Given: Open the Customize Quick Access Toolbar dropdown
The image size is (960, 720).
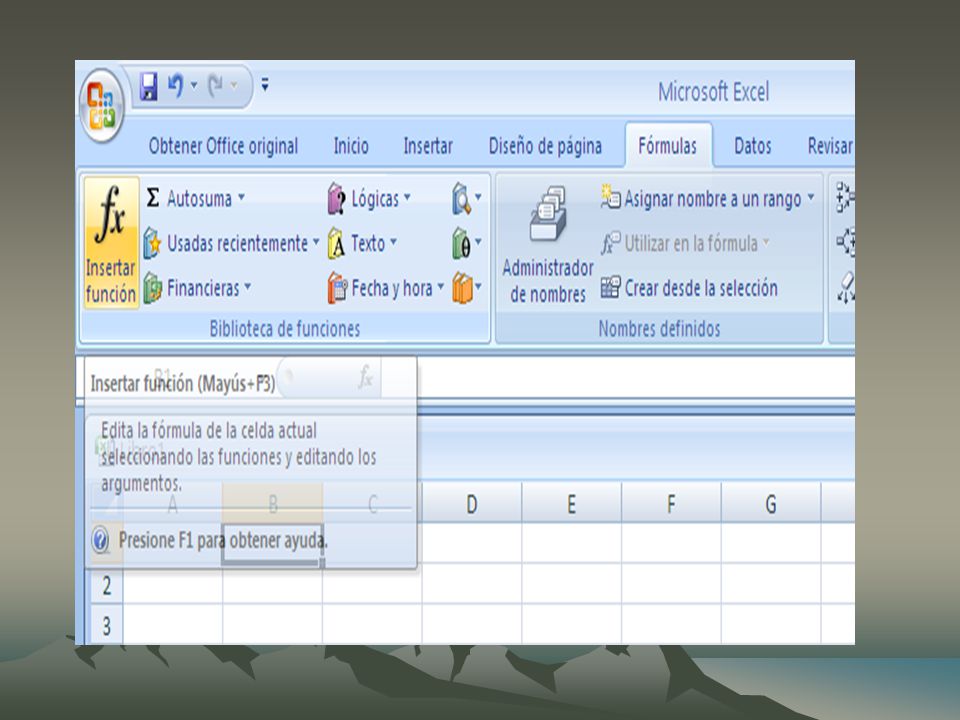Looking at the screenshot, I should 265,84.
